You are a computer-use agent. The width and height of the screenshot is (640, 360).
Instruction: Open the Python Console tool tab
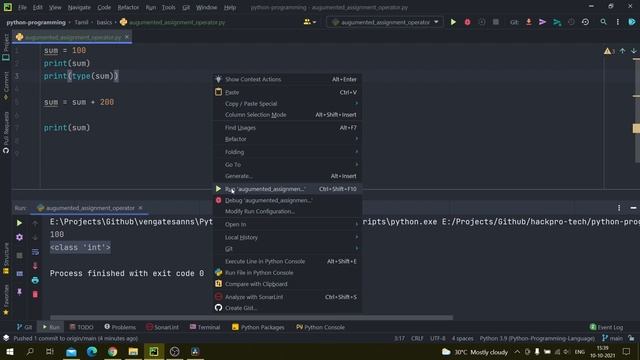pyautogui.click(x=320, y=327)
